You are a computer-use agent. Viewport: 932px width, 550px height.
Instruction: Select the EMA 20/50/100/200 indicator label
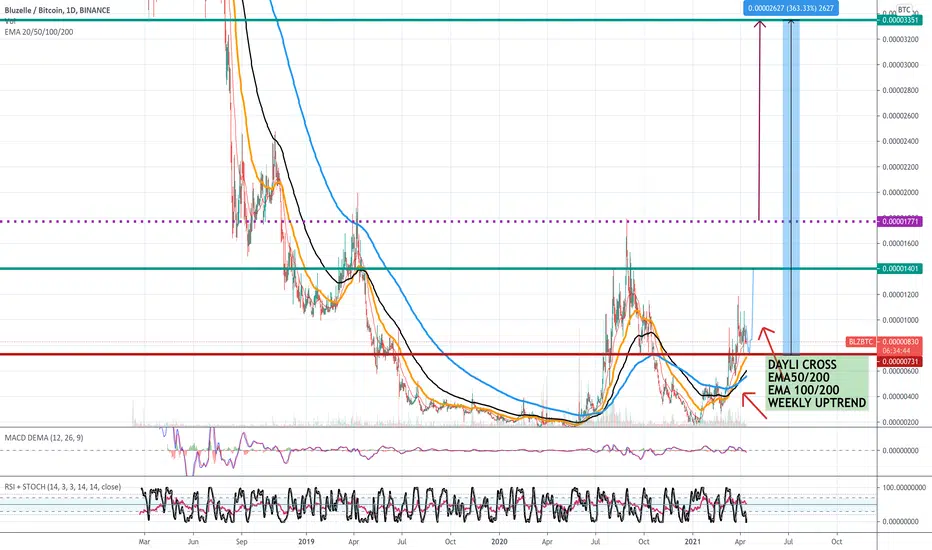(39, 32)
